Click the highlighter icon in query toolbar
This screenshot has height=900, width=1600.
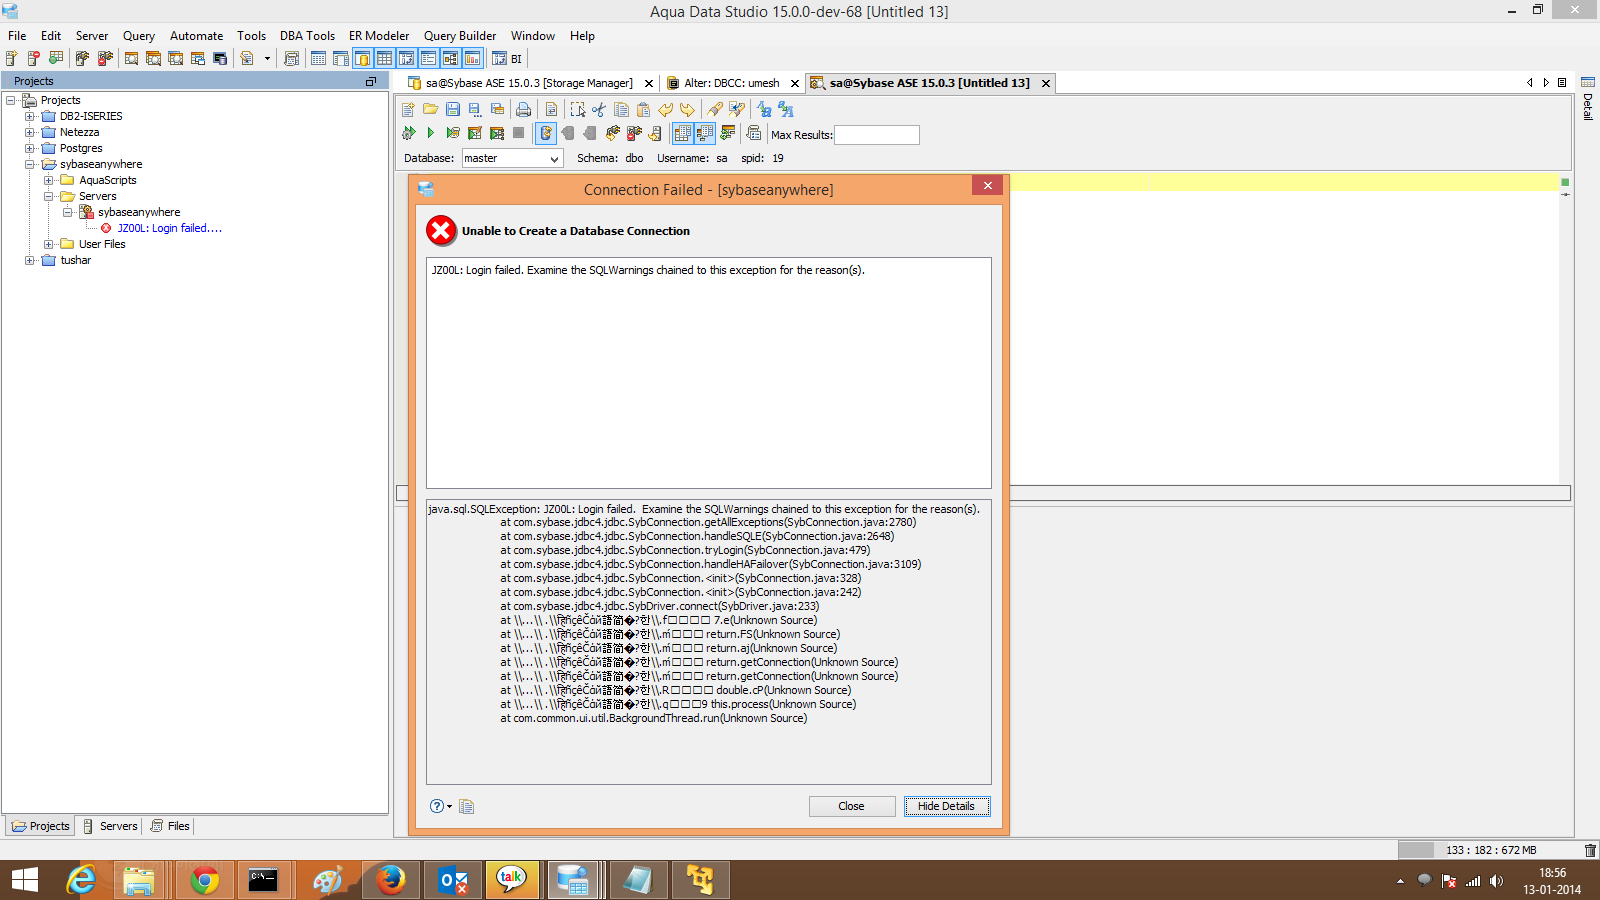point(715,110)
